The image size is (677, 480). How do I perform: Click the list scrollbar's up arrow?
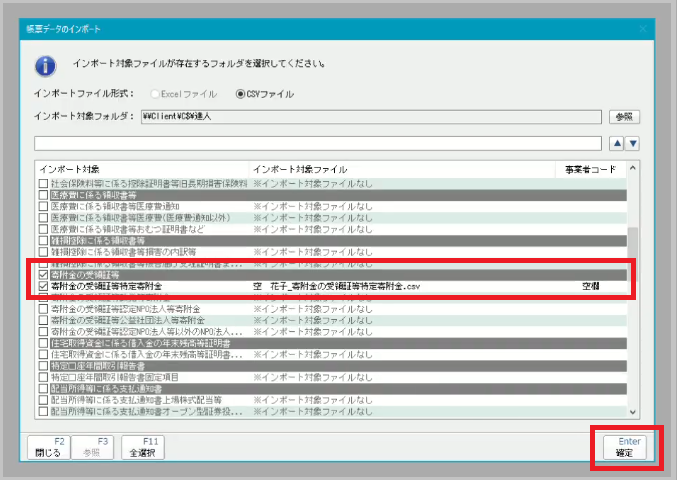click(633, 168)
